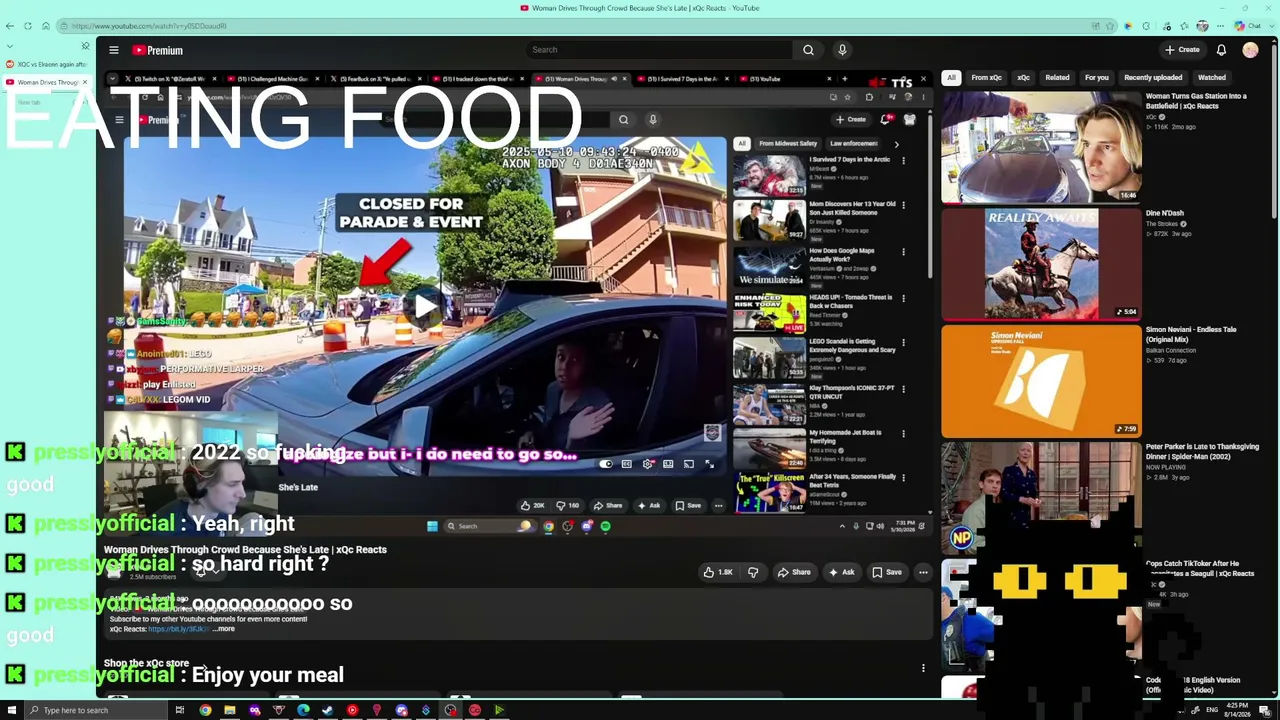
Task: Open the Windows Start menu
Action: [12, 711]
